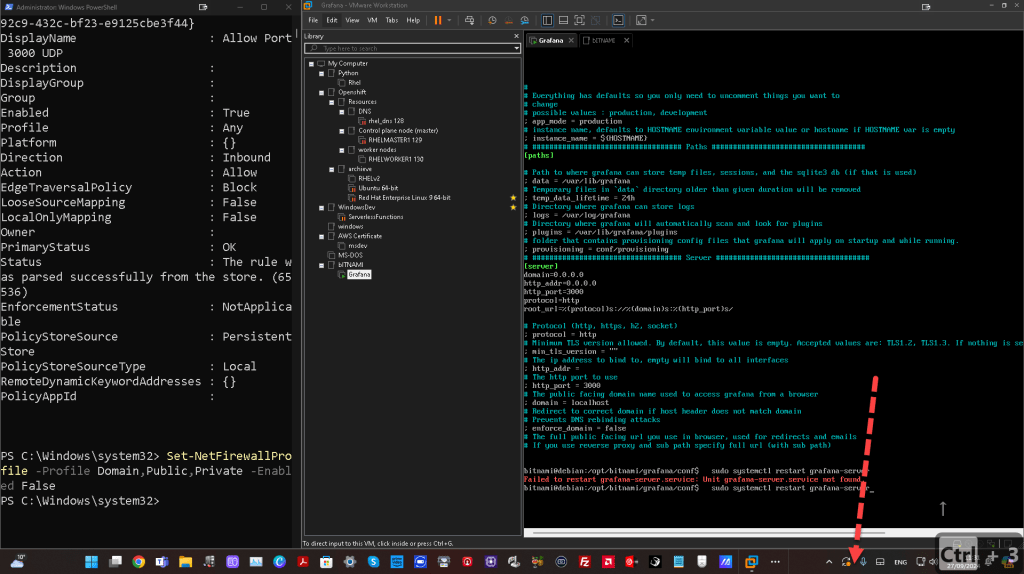The image size is (1024, 574).
Task: Open the Help menu in VMware
Action: [x=413, y=20]
